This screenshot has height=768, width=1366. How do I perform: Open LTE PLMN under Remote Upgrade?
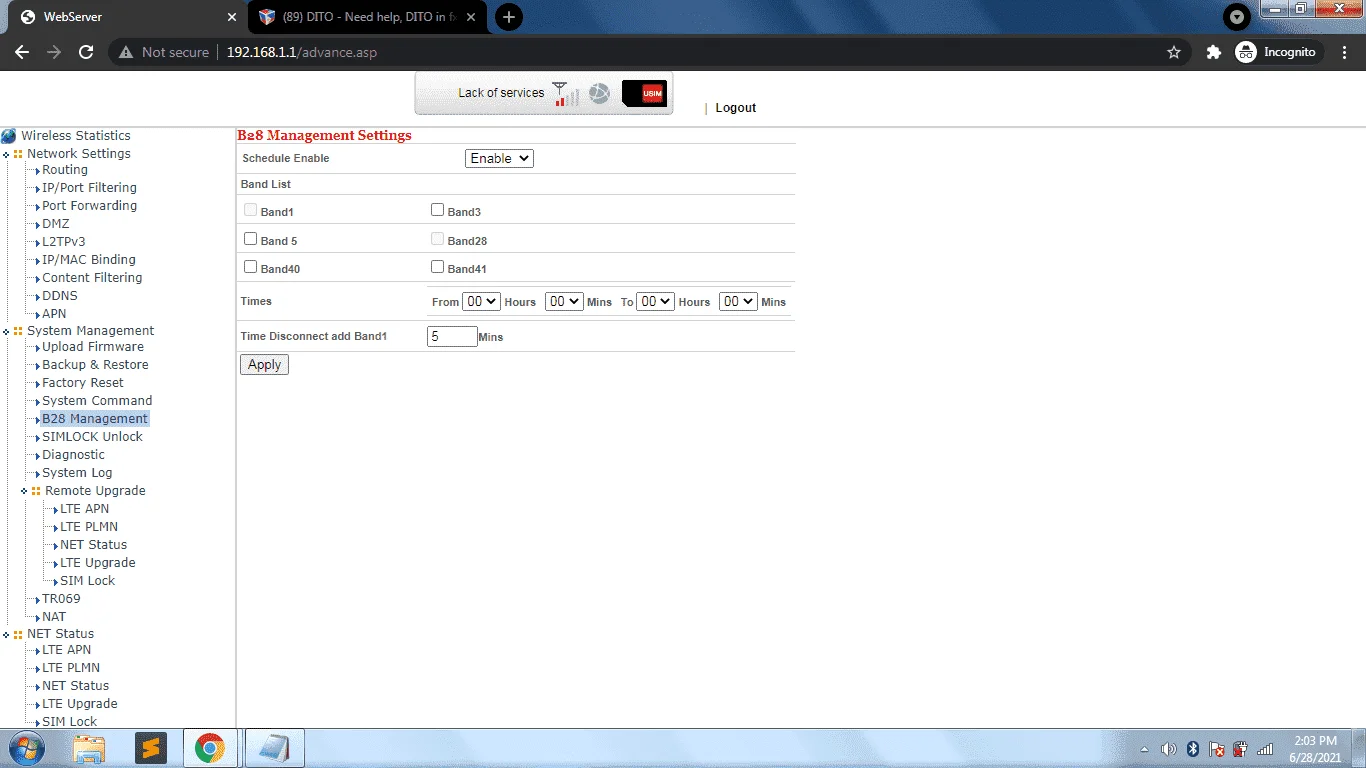point(89,527)
